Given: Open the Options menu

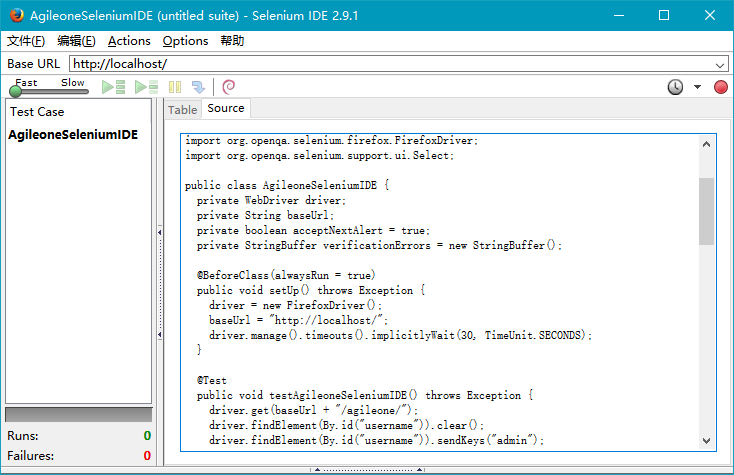Looking at the screenshot, I should coord(185,41).
